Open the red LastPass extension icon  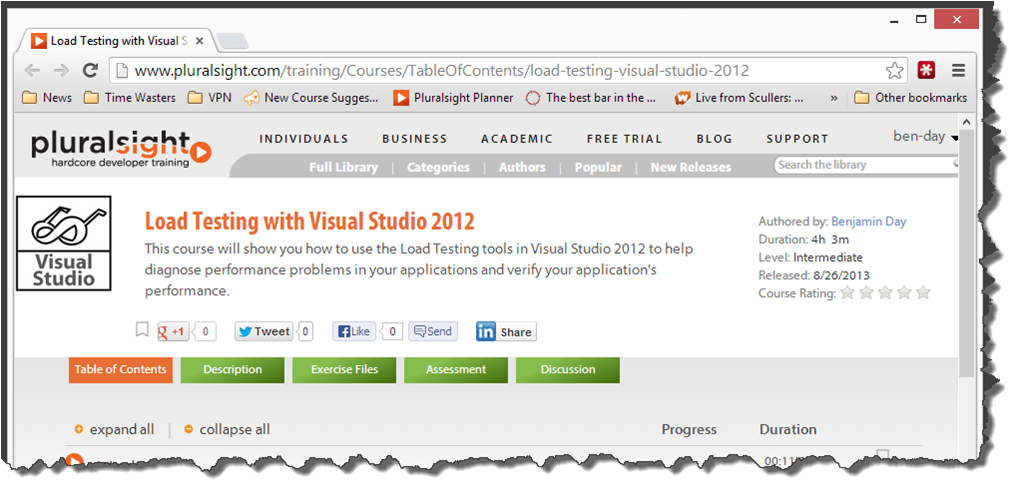tap(926, 71)
